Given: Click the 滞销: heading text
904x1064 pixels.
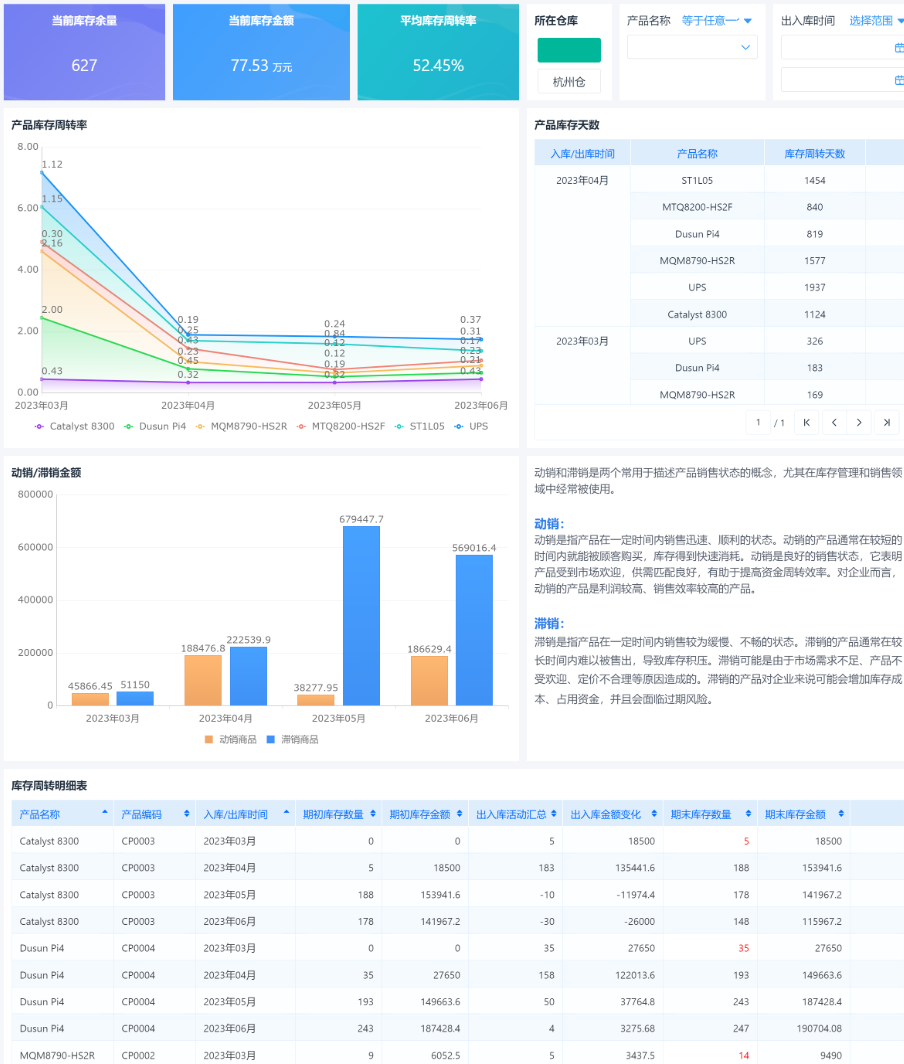Looking at the screenshot, I should click(x=549, y=624).
